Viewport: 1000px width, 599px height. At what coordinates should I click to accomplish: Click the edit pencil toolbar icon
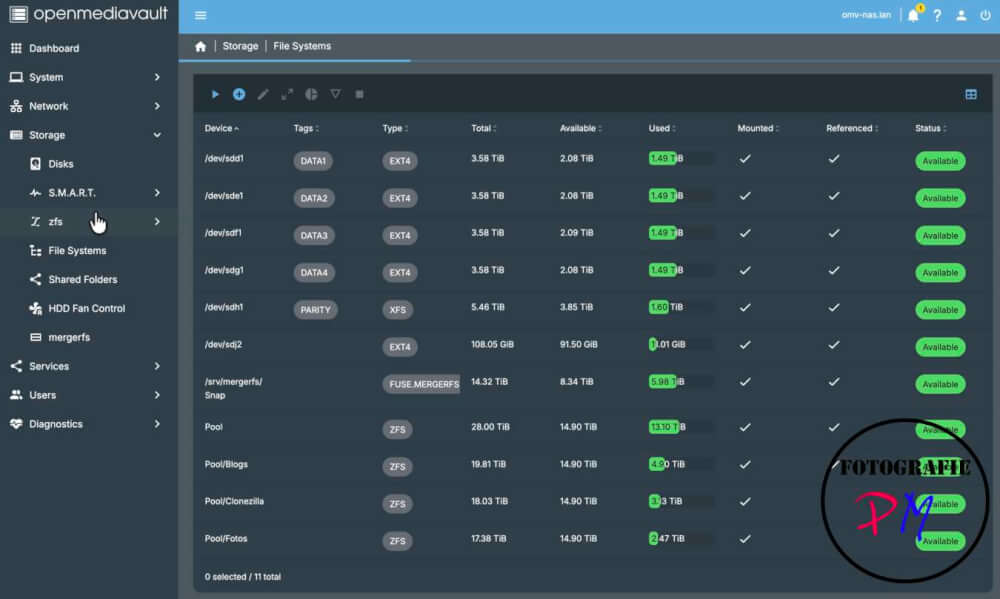click(263, 94)
